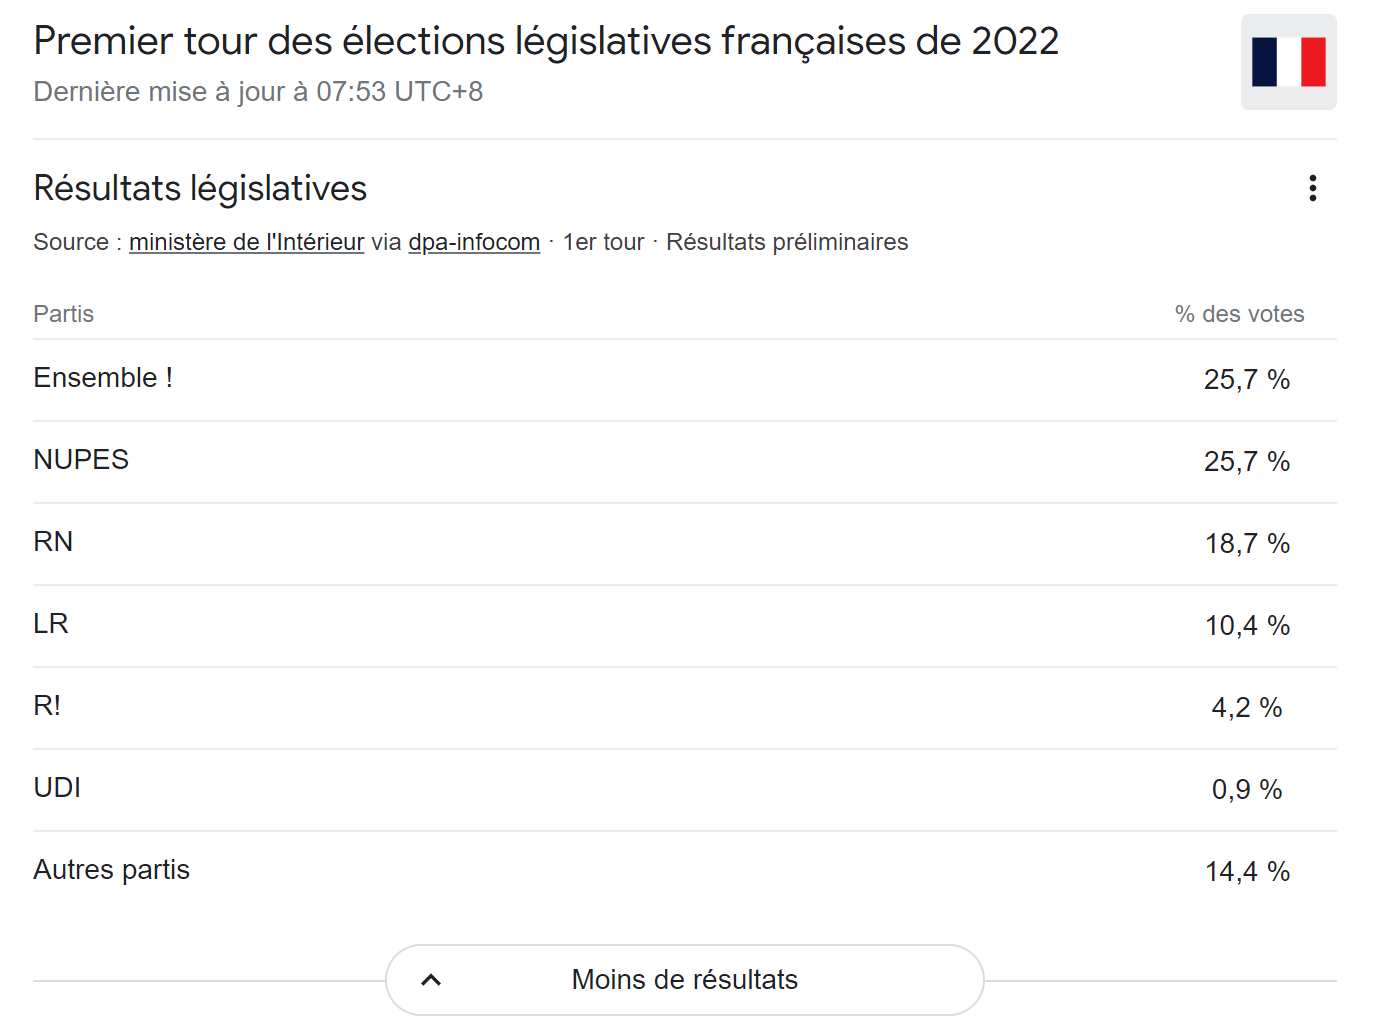Open the ministère de l'Intérieur source link
1393x1021 pixels.
coord(246,242)
